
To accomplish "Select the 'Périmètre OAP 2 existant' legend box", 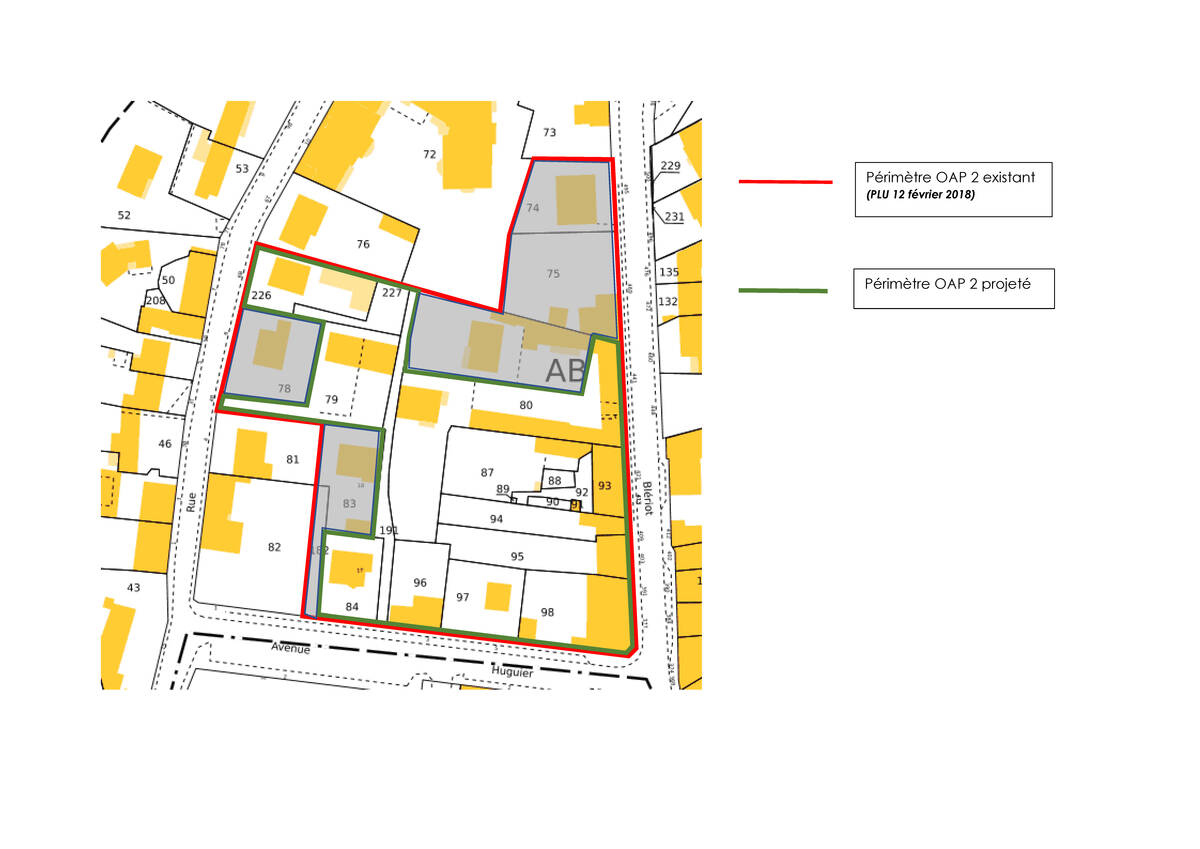I will tap(952, 188).
